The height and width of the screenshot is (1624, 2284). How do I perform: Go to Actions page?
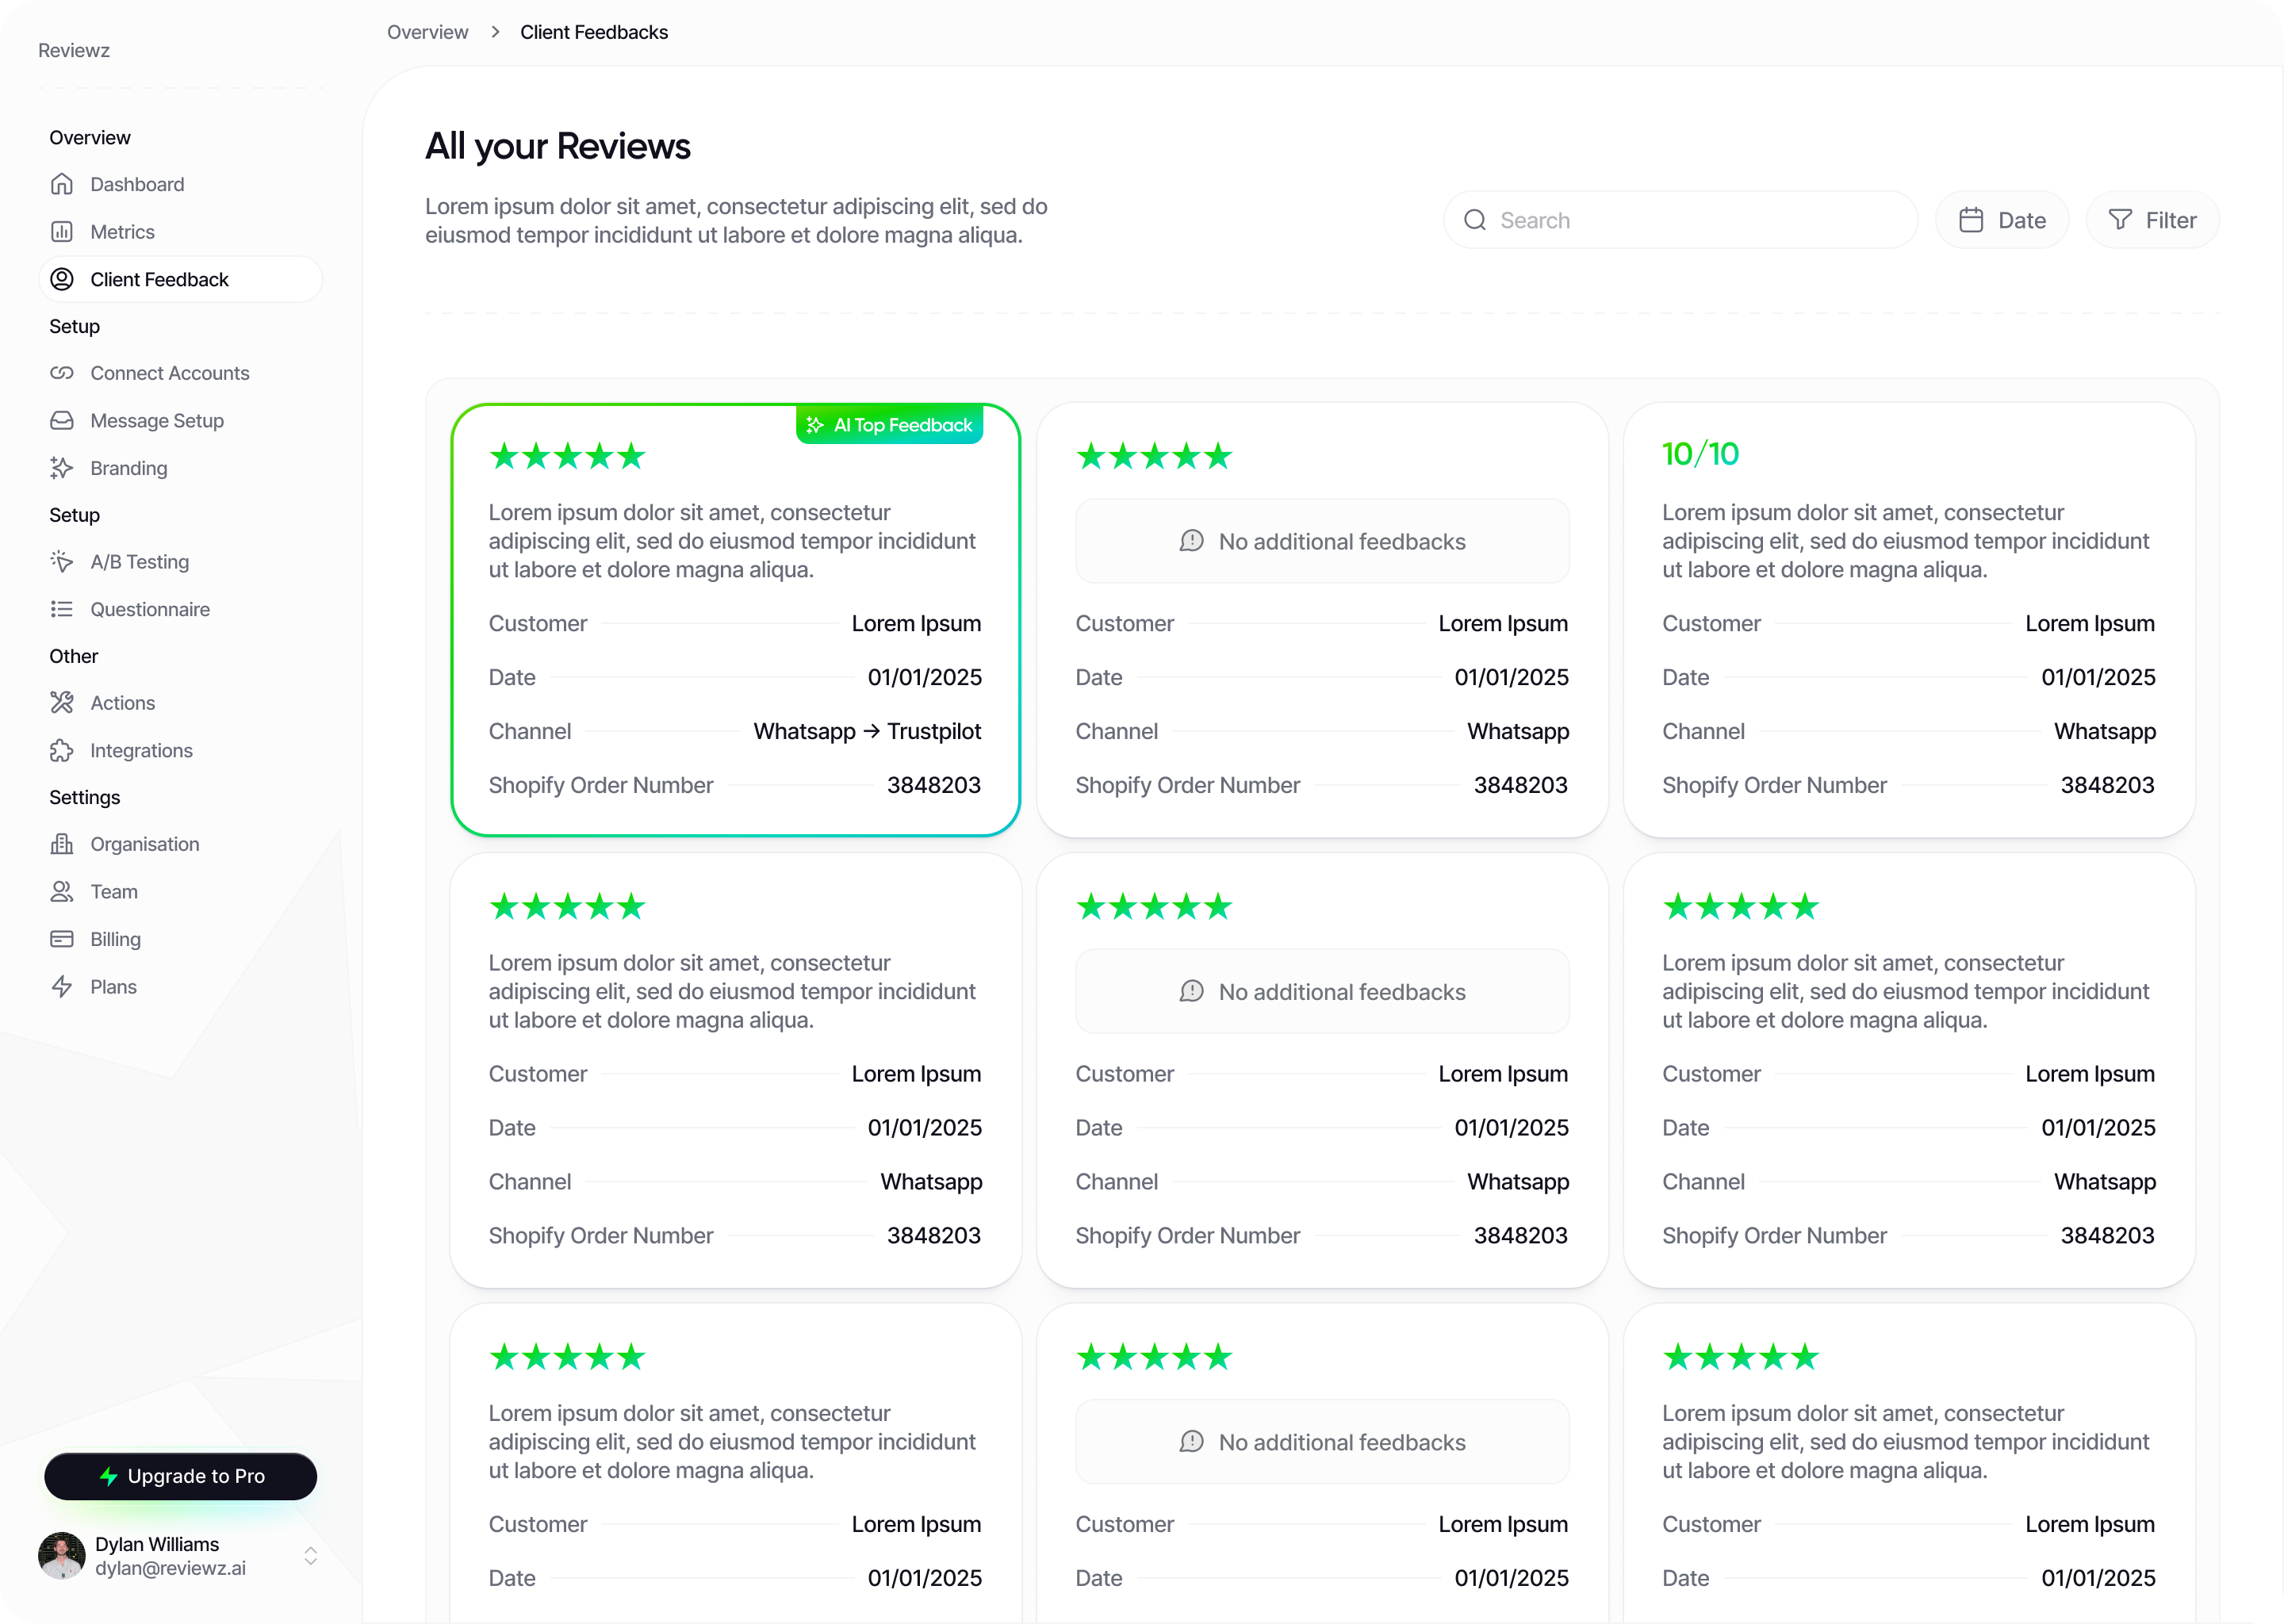180,703
